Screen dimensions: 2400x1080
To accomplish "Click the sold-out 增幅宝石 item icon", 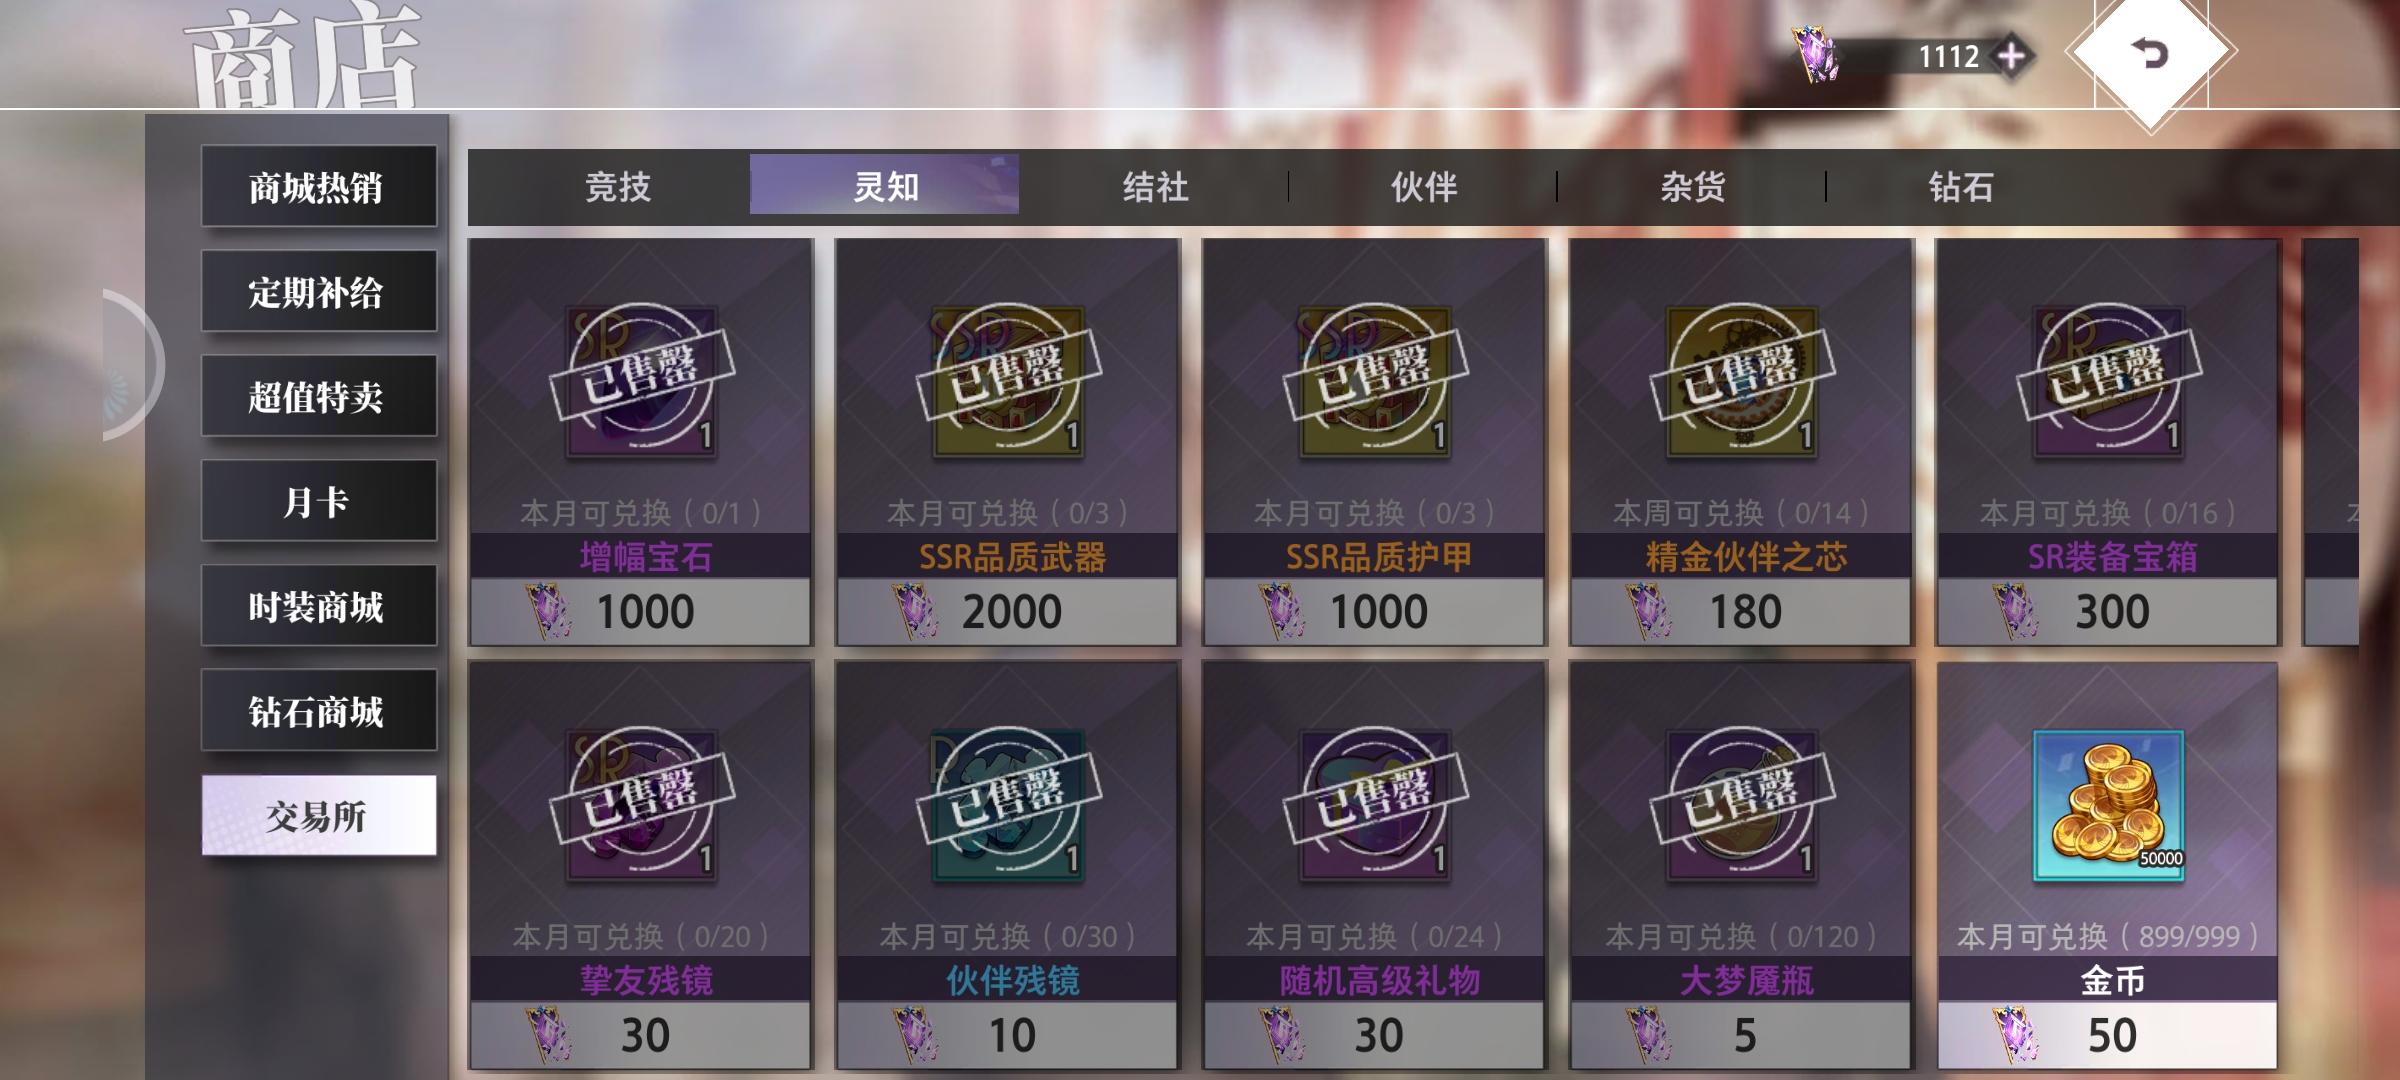I will [x=641, y=382].
